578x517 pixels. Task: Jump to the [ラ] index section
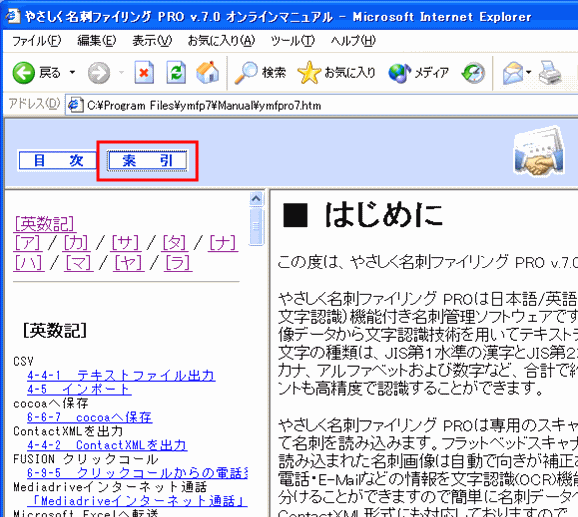click(178, 263)
